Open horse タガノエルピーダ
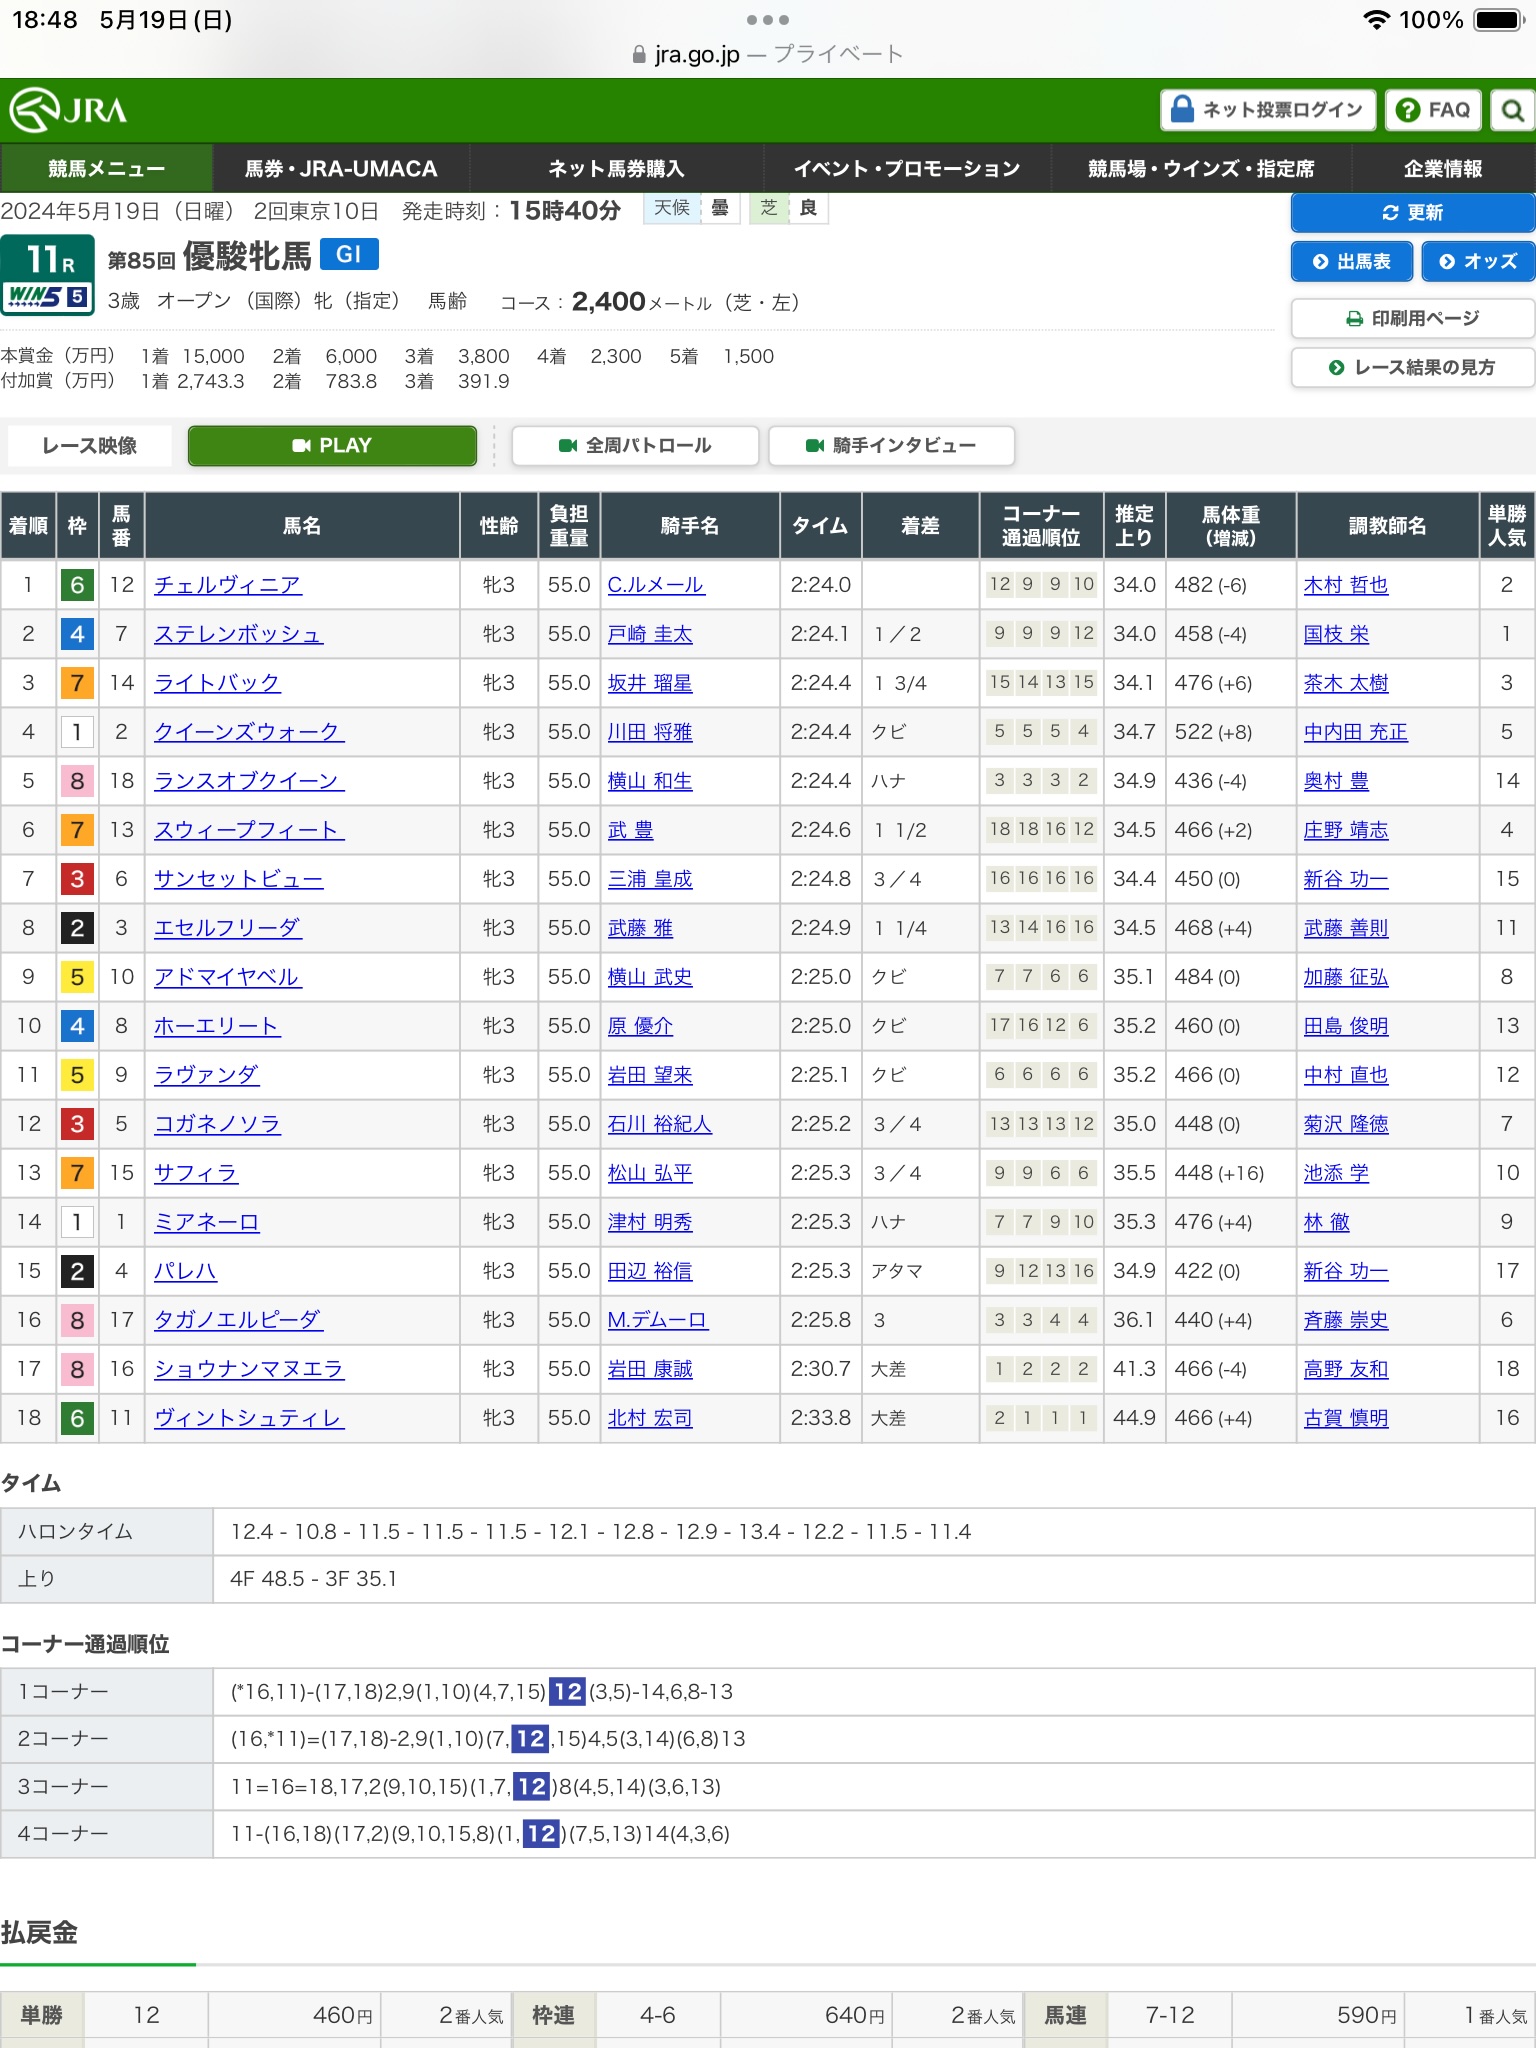 [238, 1320]
